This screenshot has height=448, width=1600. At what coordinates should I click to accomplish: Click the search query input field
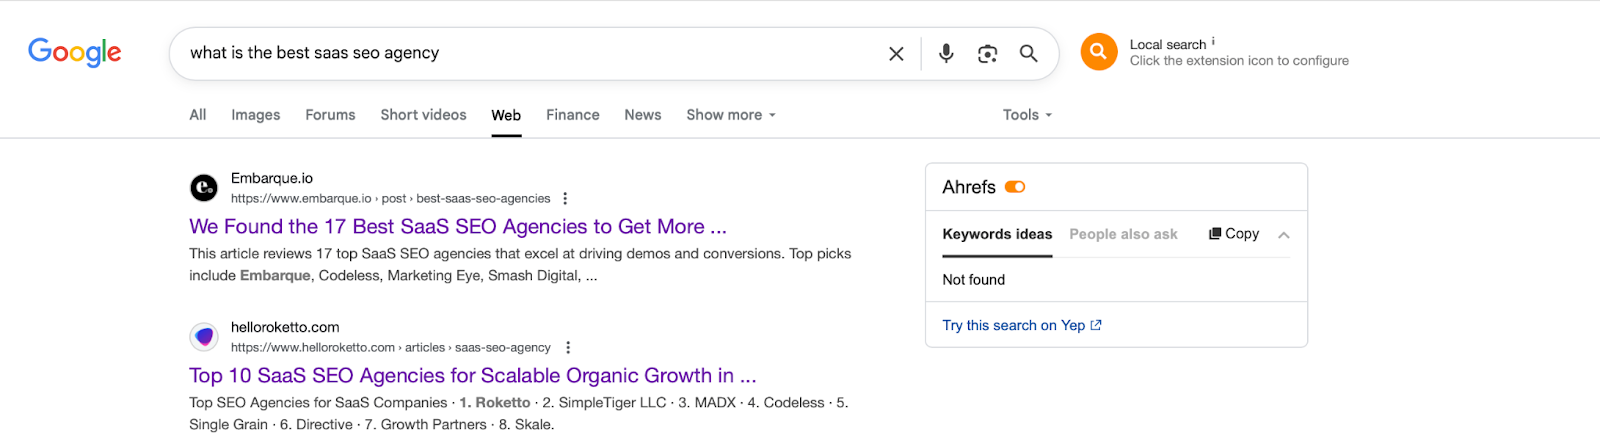point(530,53)
